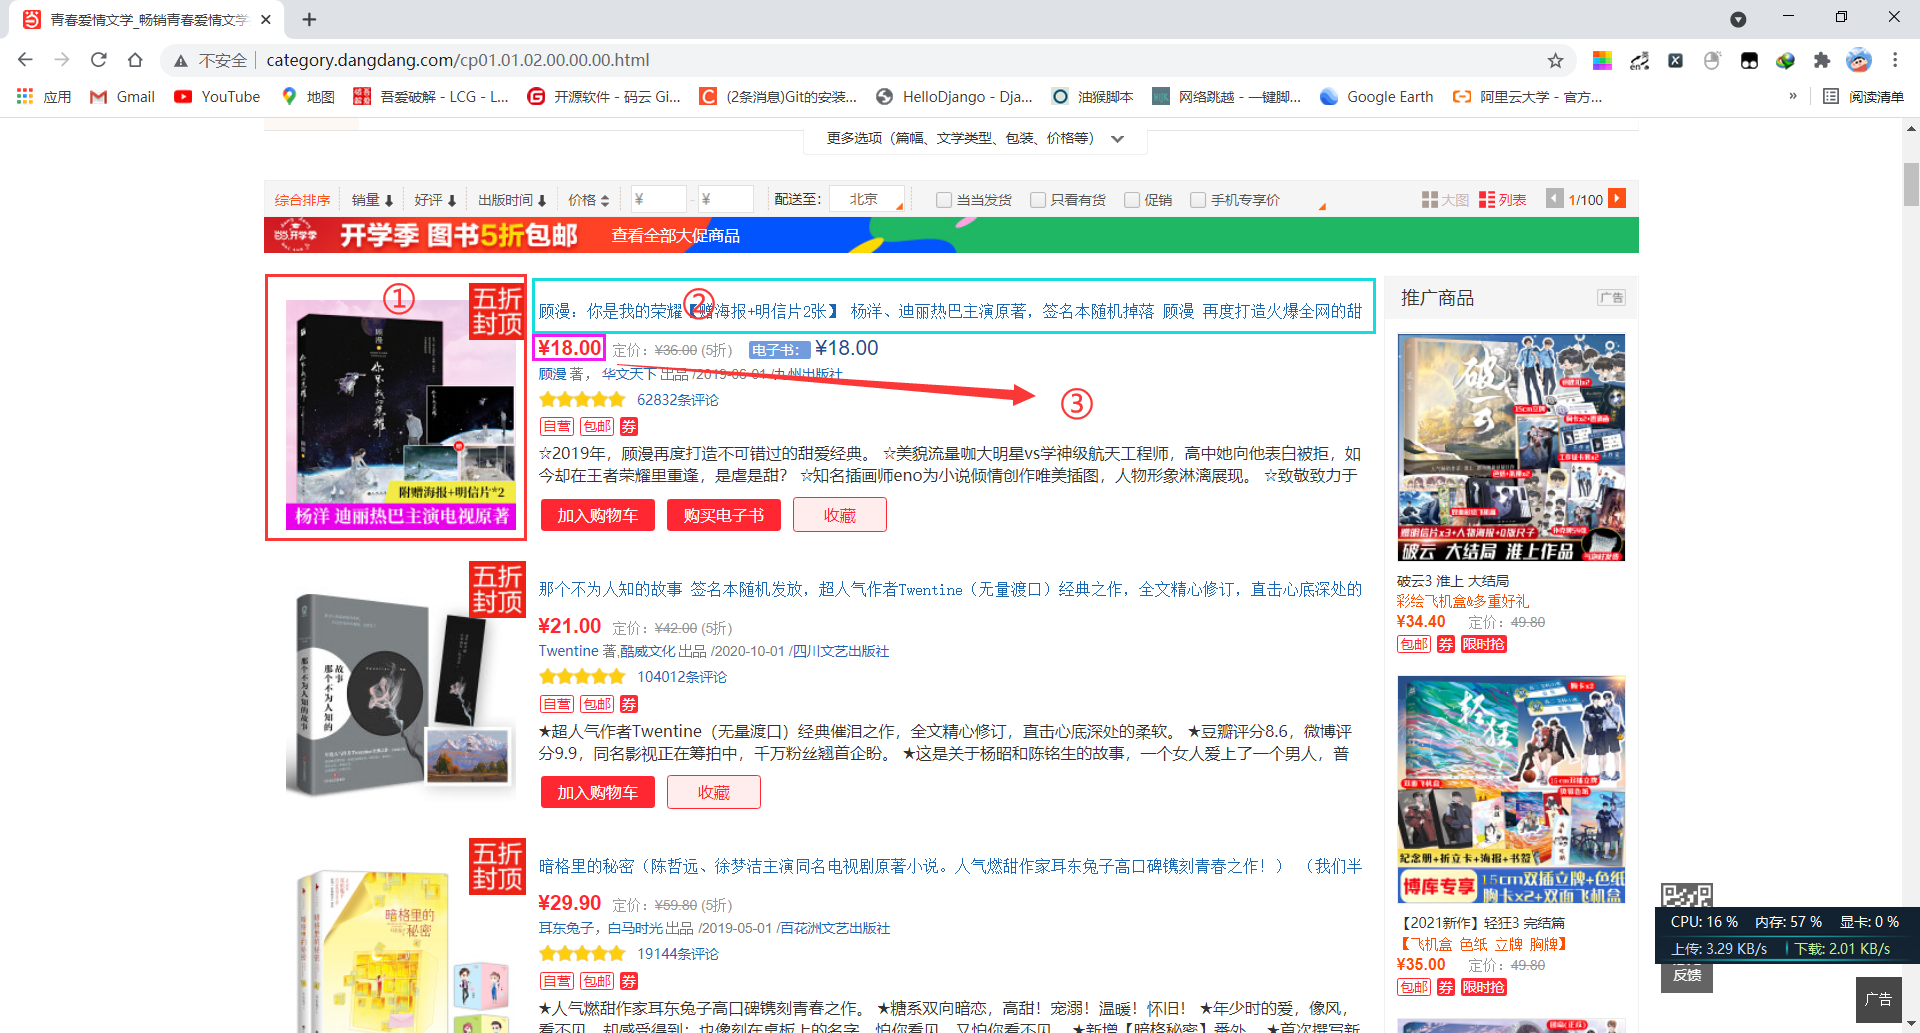
Task: Open the 你是我的荣耀 book title link
Action: 950,311
